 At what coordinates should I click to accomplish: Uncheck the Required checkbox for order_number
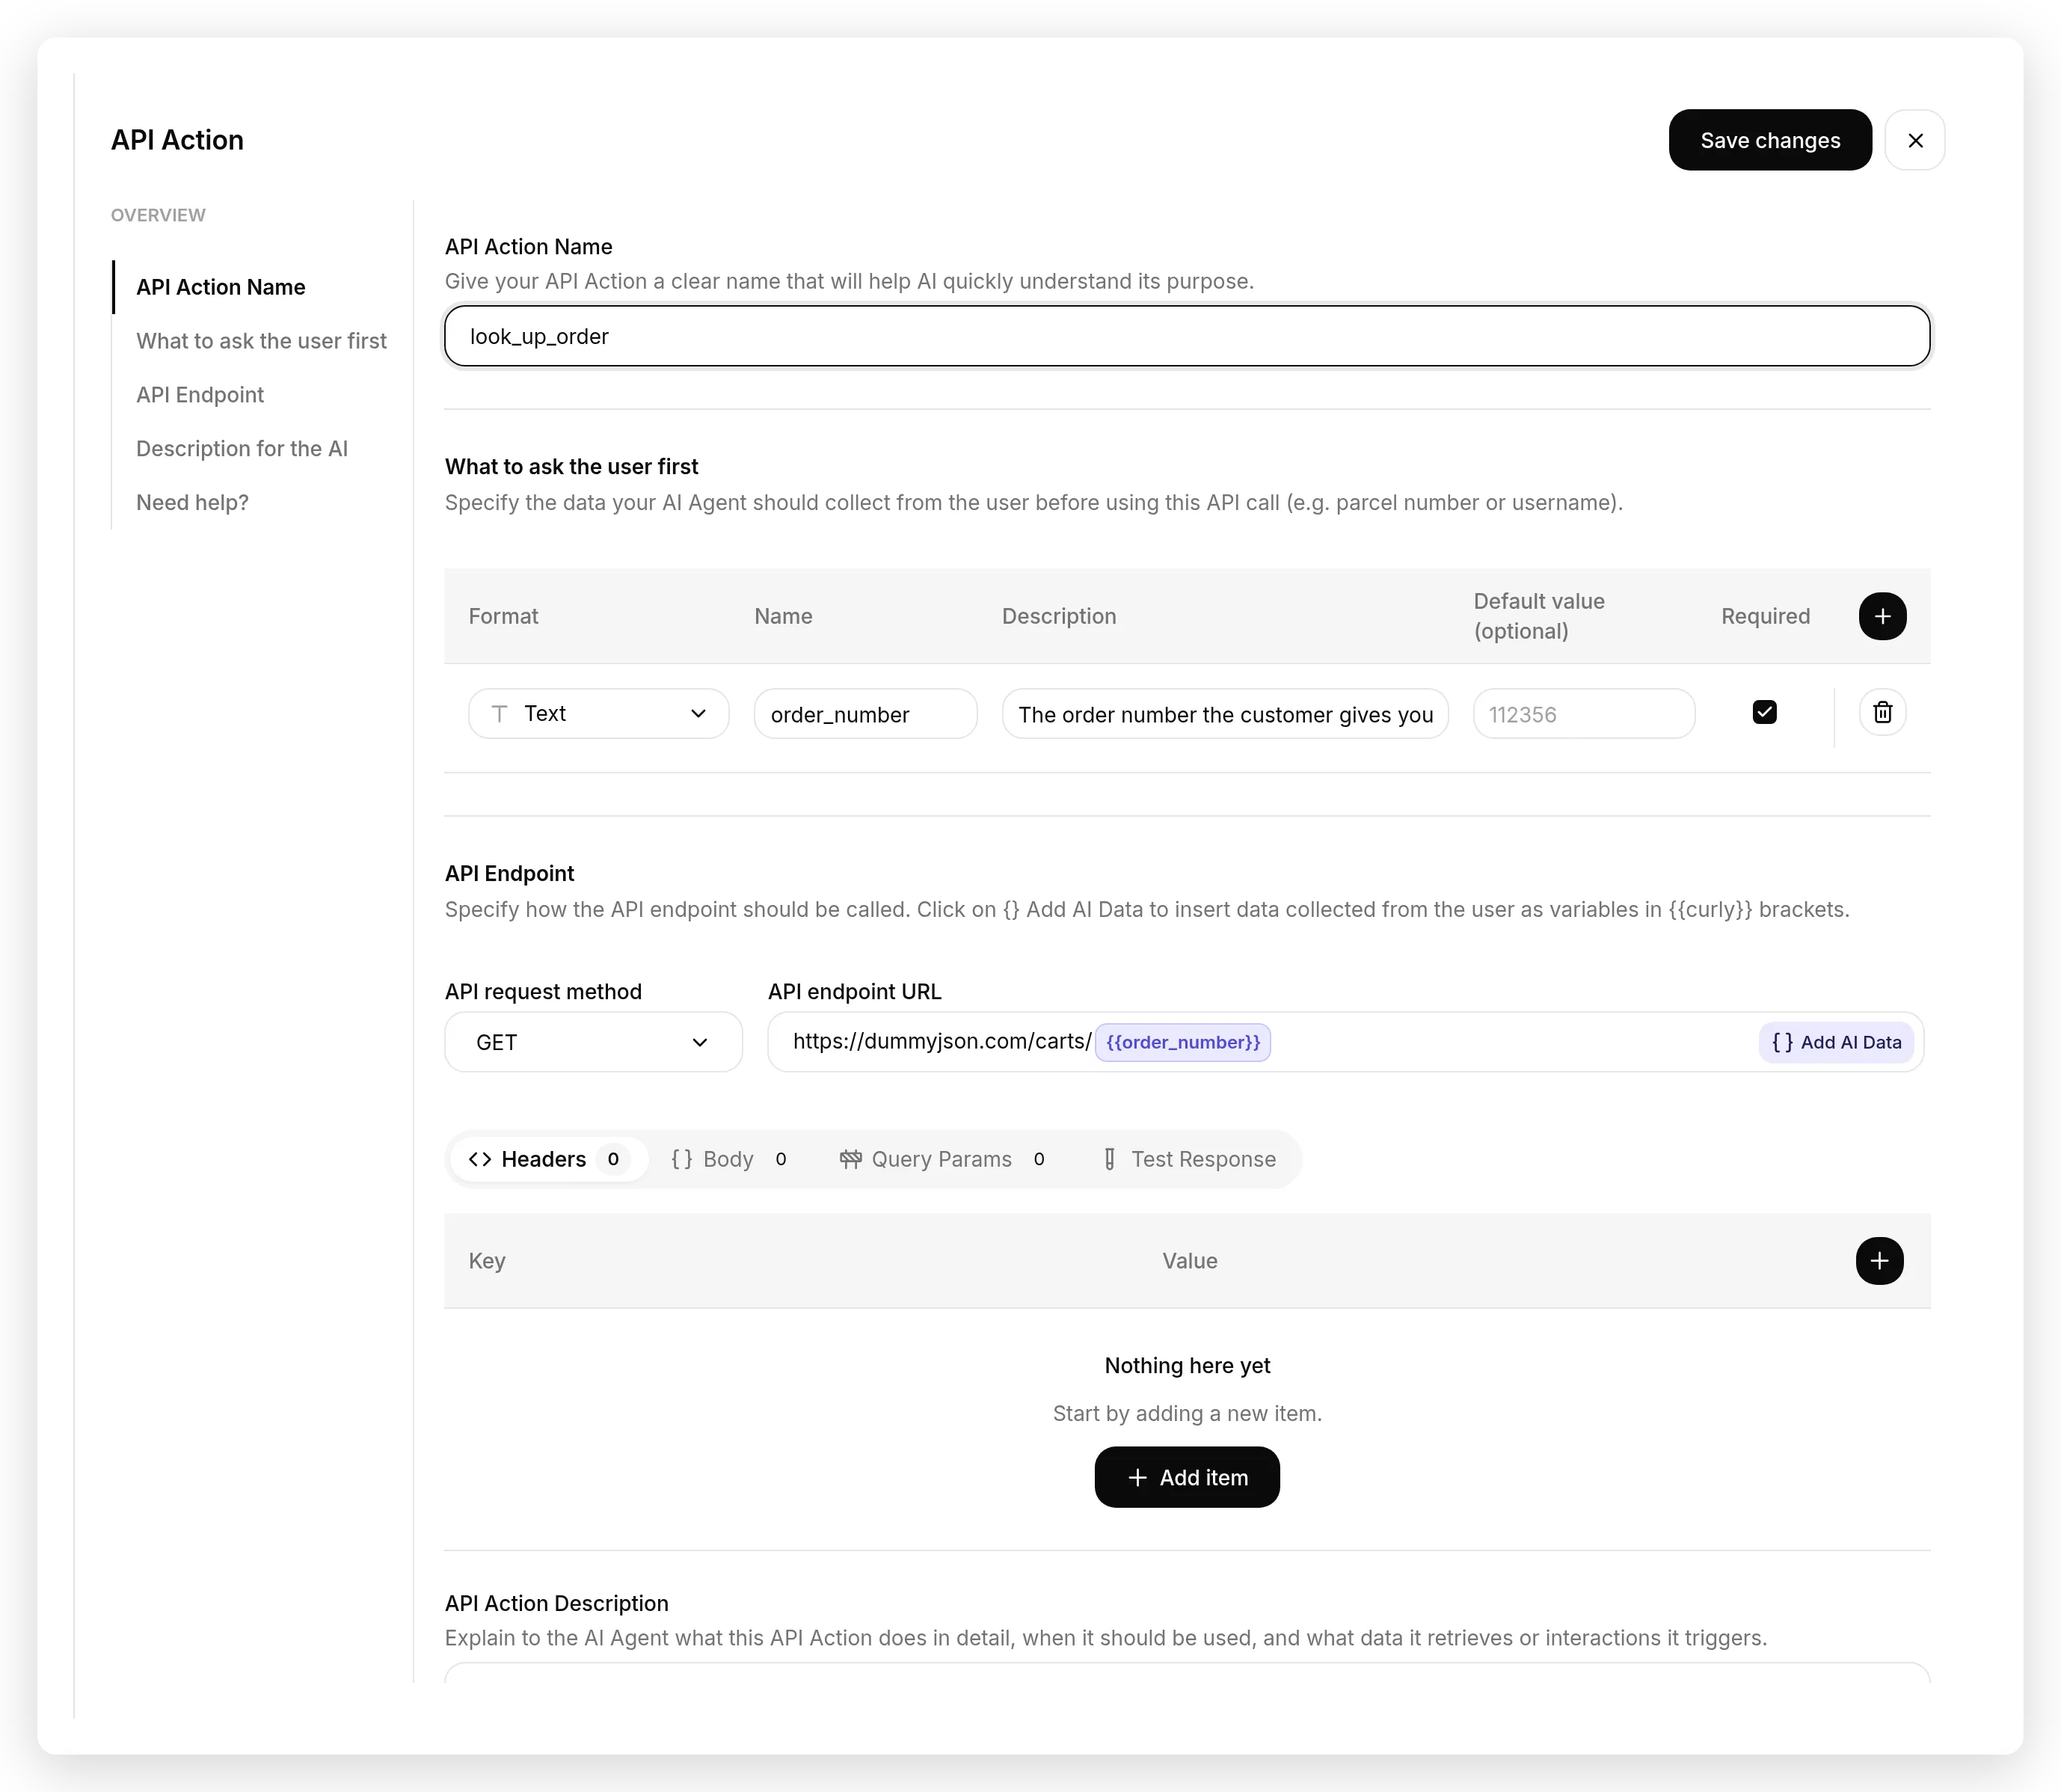click(x=1764, y=712)
